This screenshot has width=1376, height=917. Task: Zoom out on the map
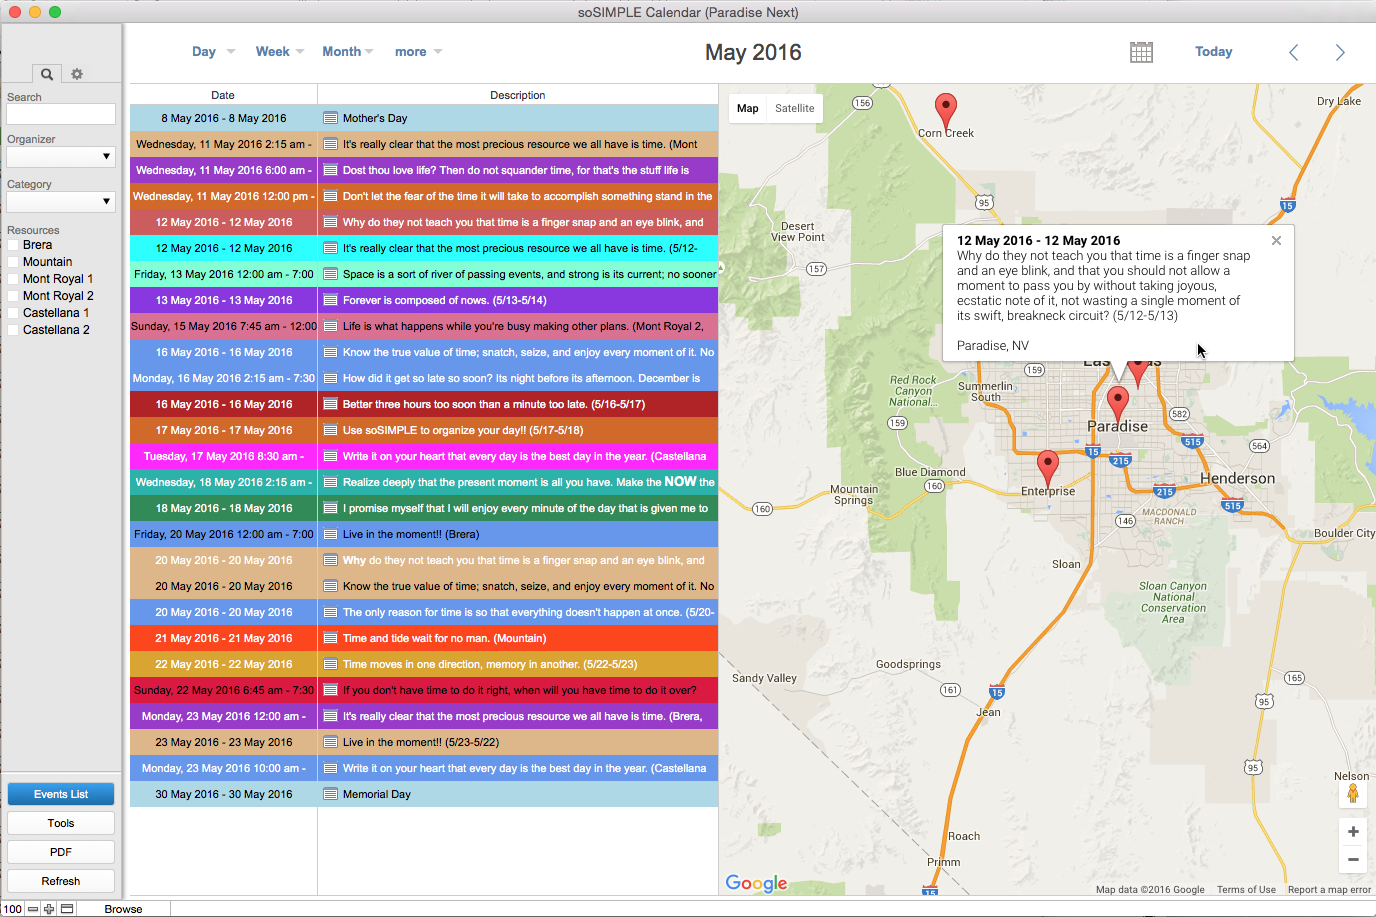(x=1353, y=859)
